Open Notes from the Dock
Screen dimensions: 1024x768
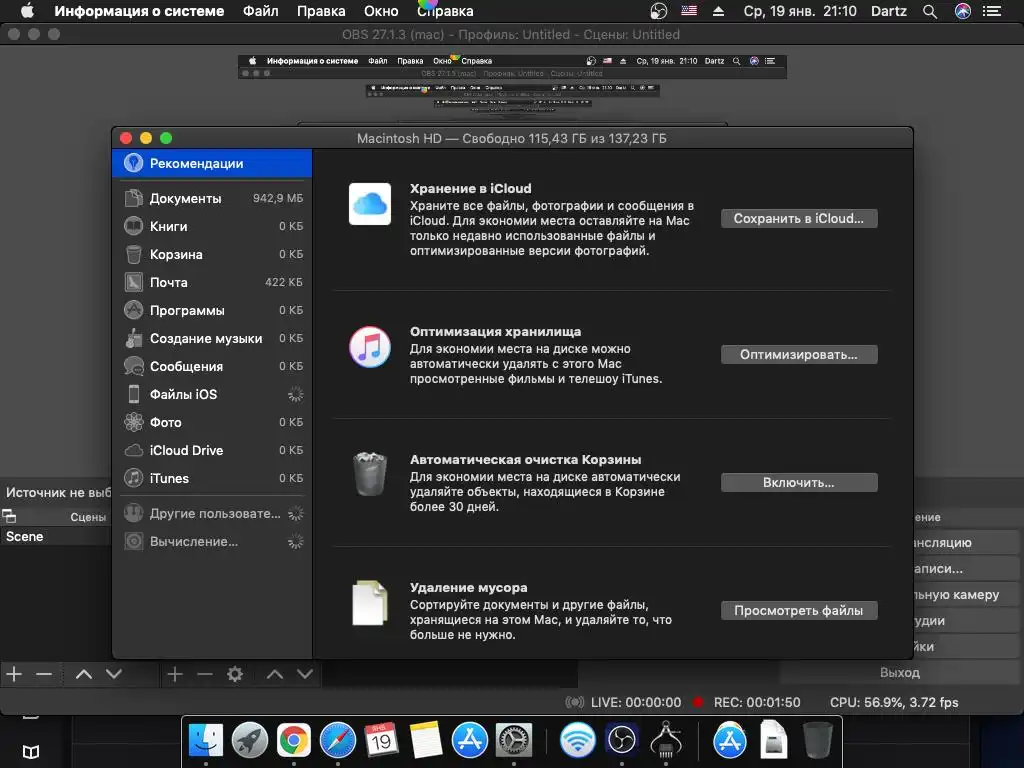click(x=426, y=741)
